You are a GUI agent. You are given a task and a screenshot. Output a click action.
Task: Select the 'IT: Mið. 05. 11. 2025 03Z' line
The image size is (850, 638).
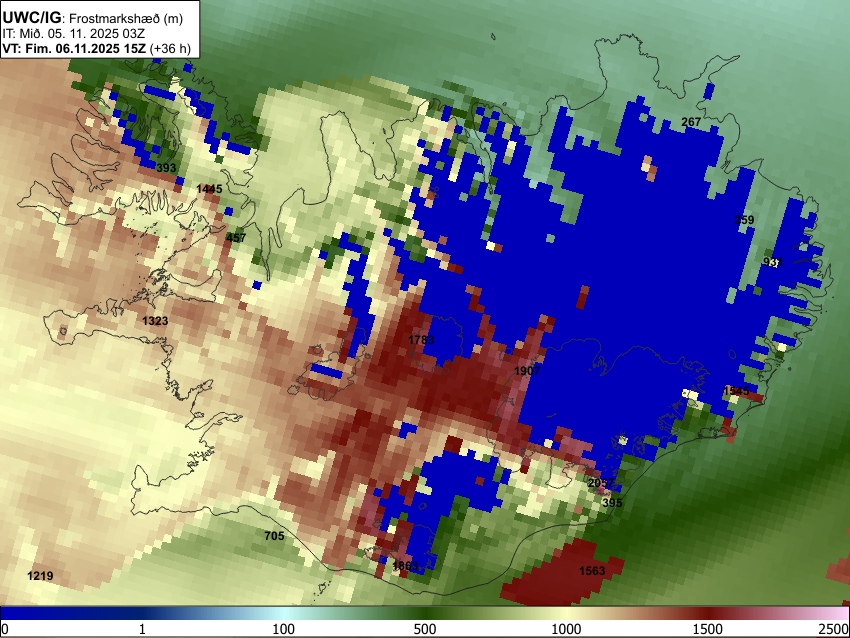[74, 34]
